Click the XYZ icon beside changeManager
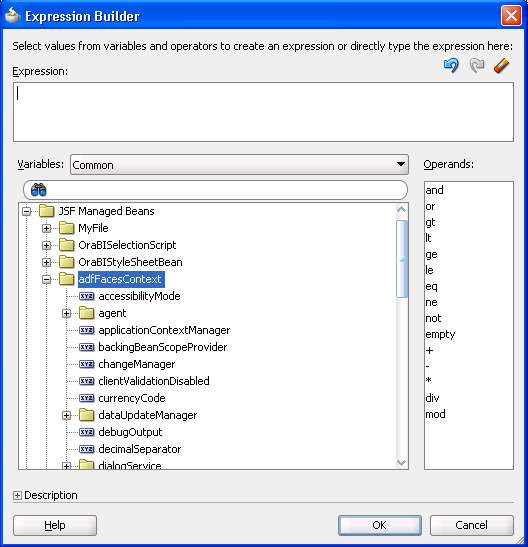Image resolution: width=528 pixels, height=547 pixels. 86,364
